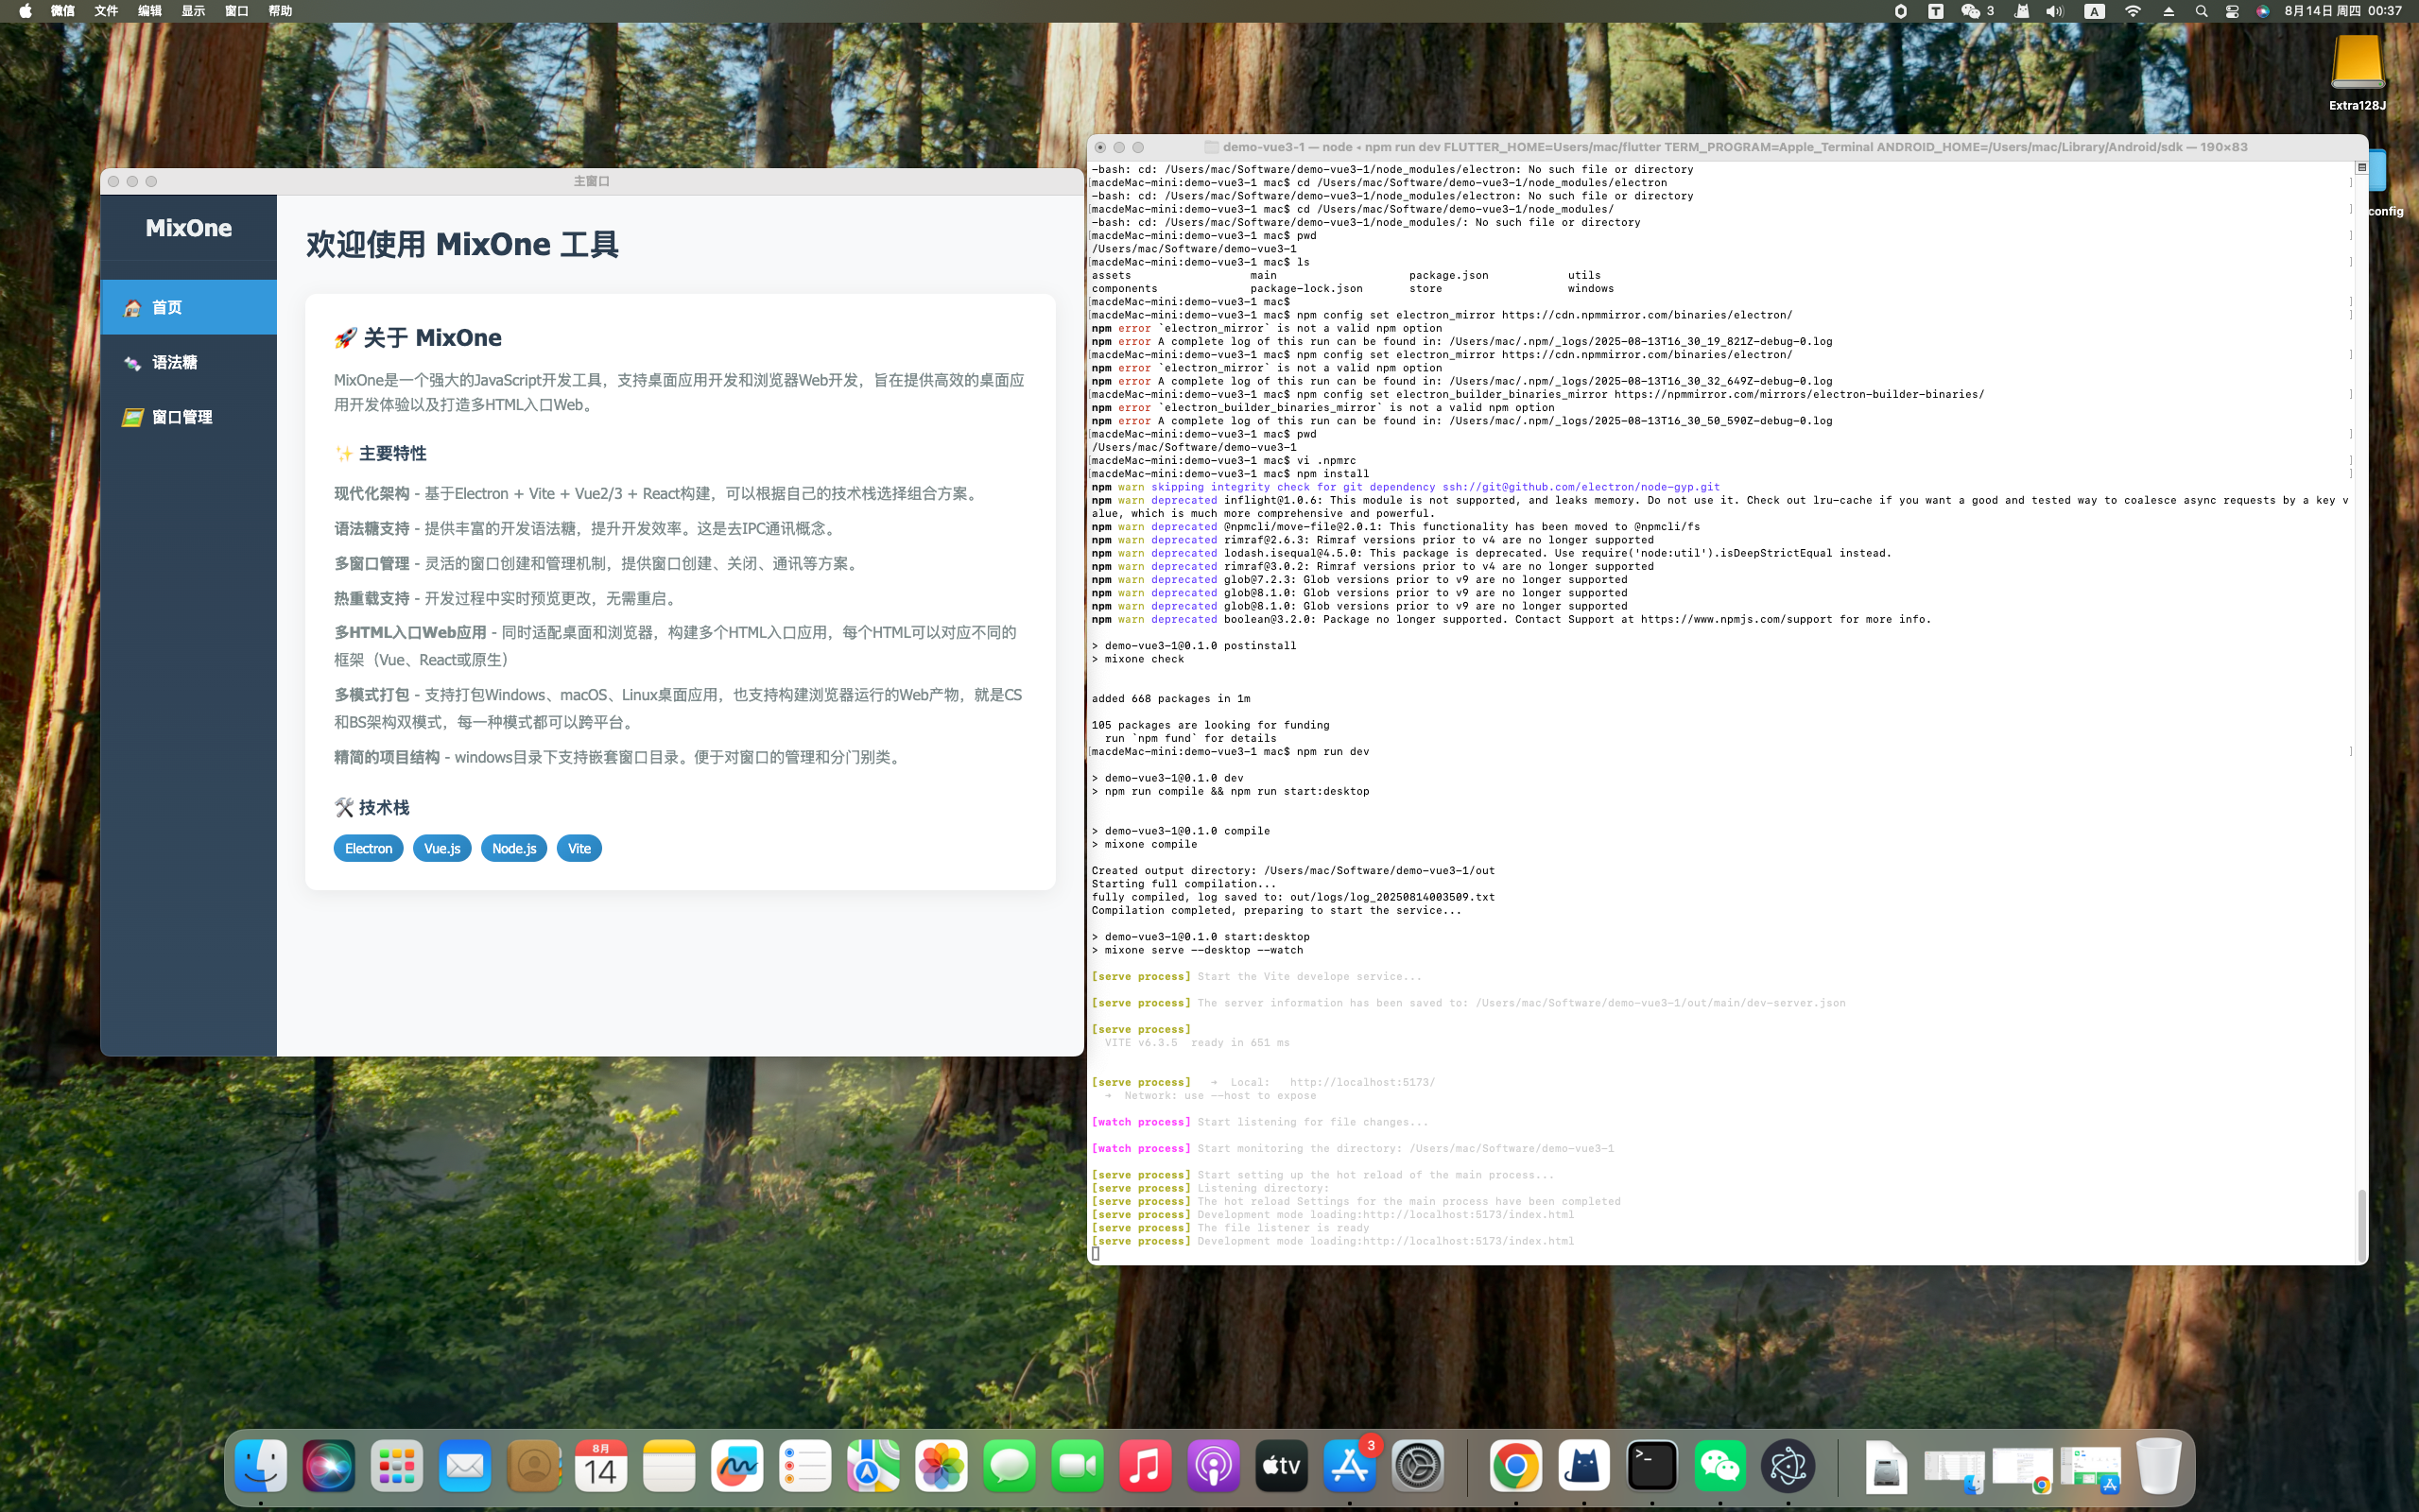
Task: Open the Extra128J drive on desktop
Action: click(2357, 72)
